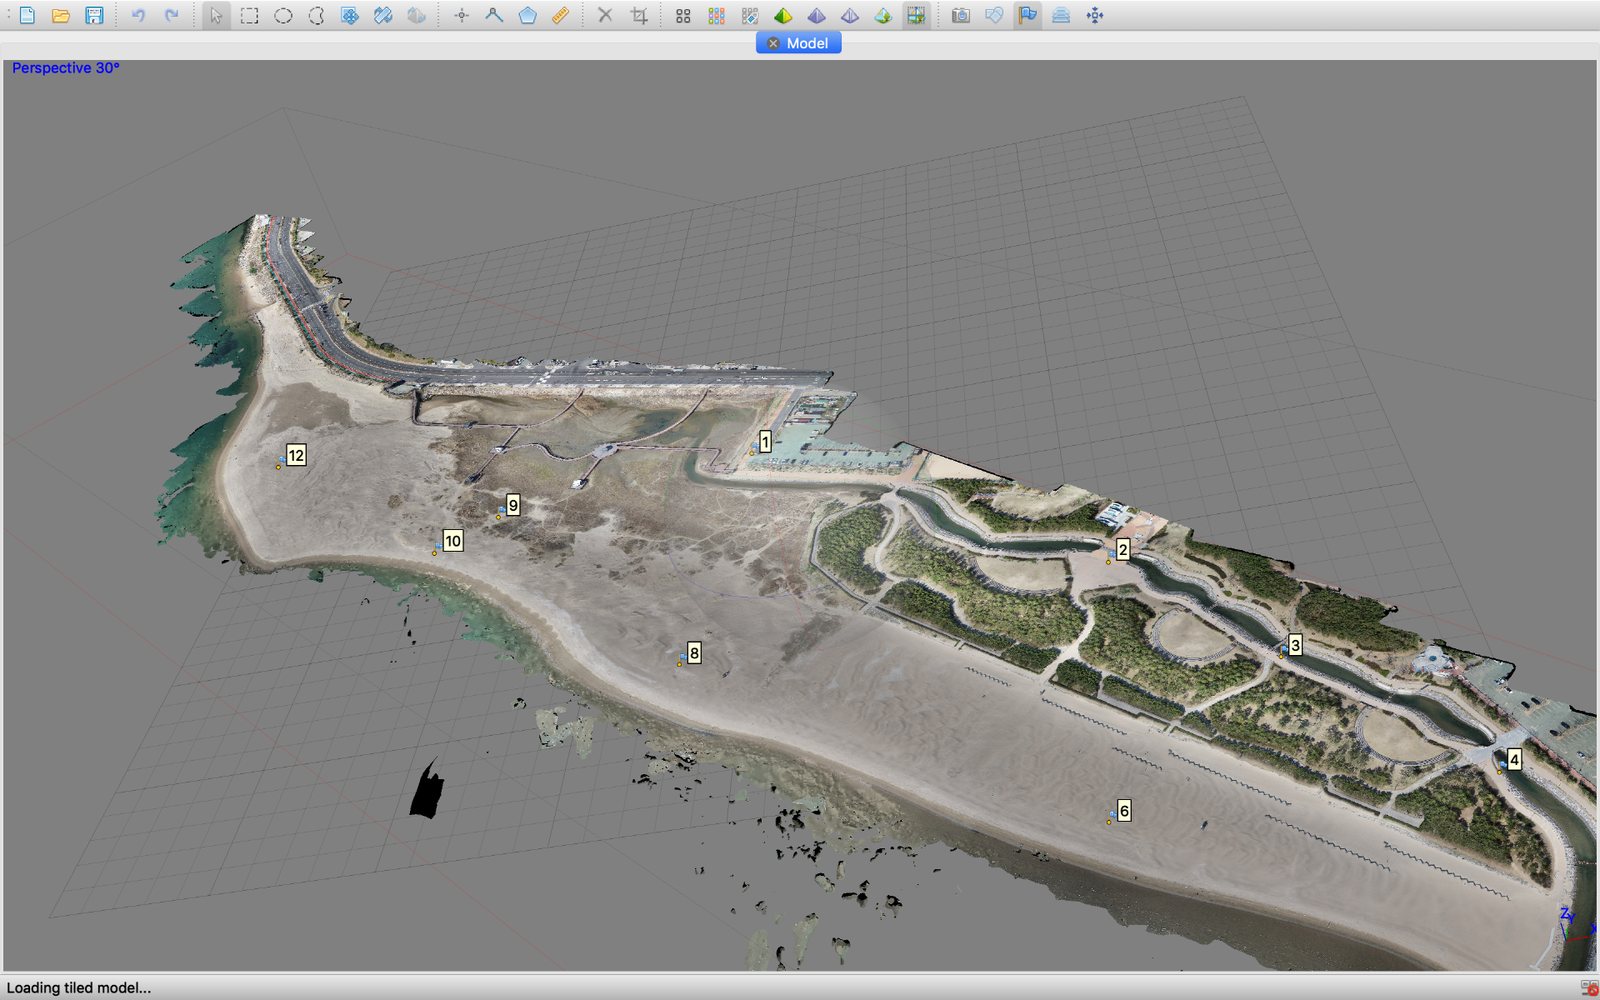Toggle Show Markers flag button
Screen dimensions: 1600x1000
(1028, 15)
